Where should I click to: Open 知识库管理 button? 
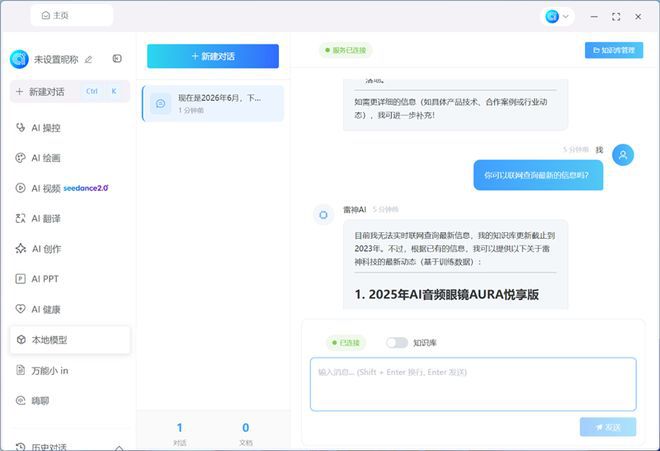tap(614, 50)
